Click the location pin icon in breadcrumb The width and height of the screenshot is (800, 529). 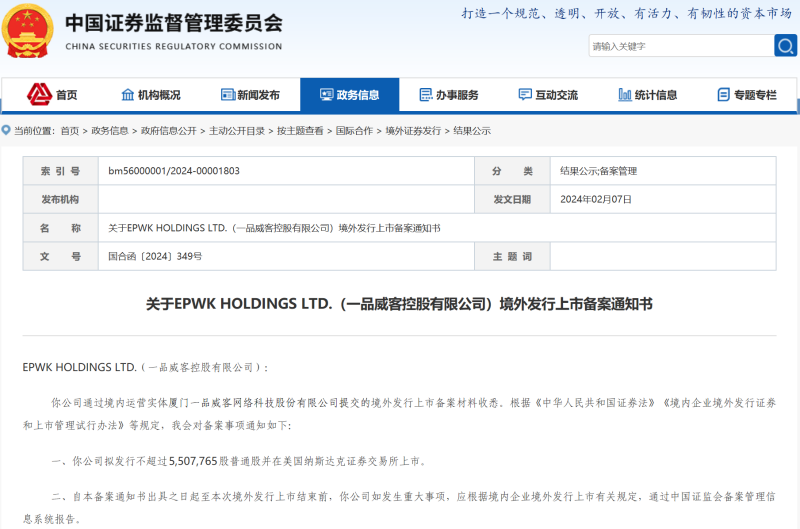(x=6, y=131)
